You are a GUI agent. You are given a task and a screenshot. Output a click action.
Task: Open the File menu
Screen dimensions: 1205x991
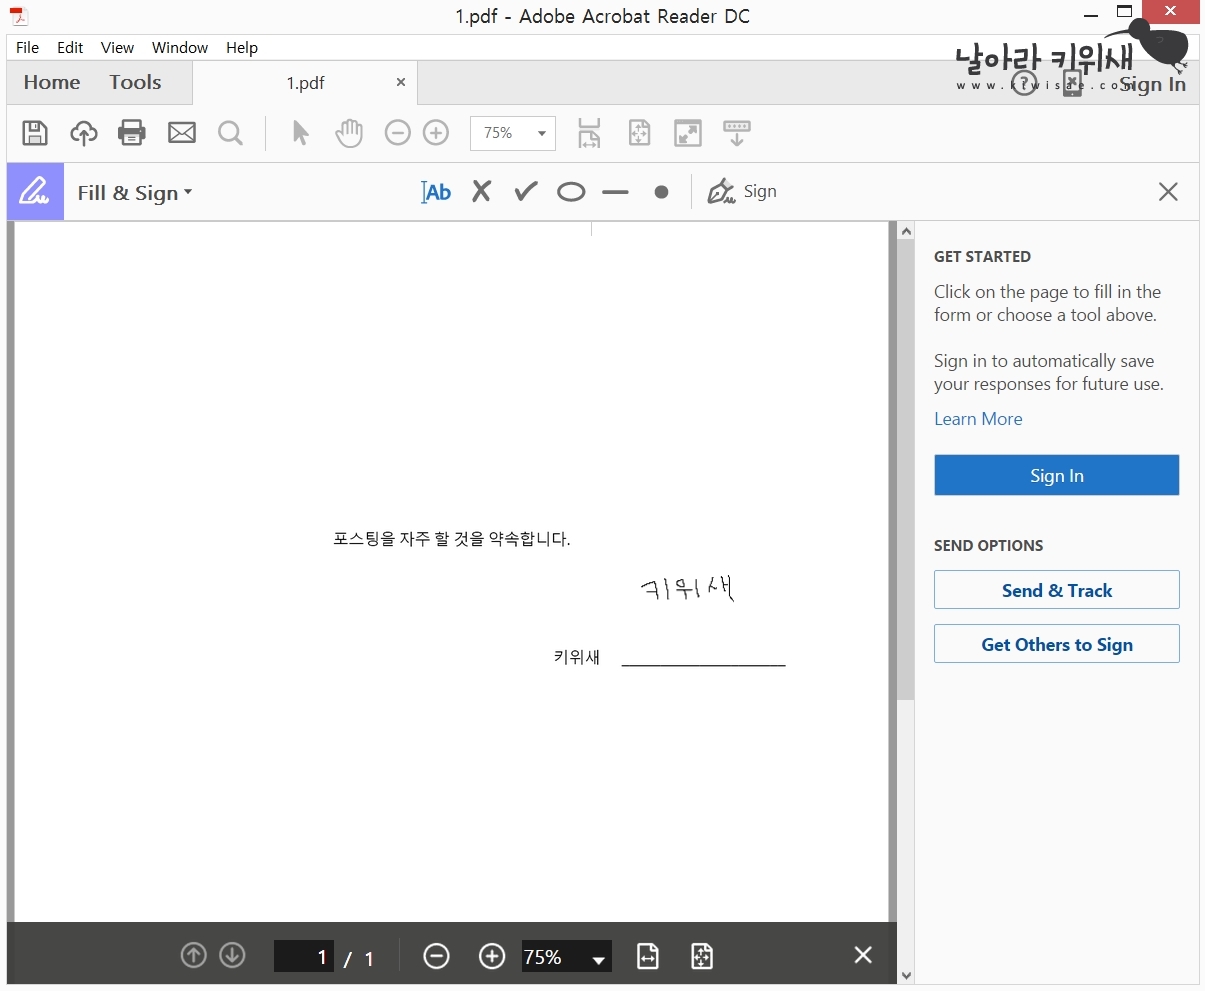pos(28,47)
